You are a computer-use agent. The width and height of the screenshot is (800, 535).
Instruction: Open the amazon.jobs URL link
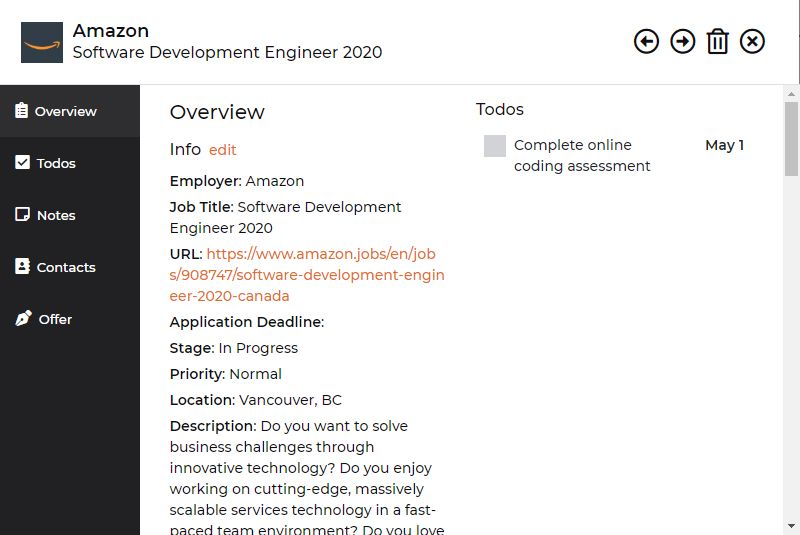(x=307, y=275)
